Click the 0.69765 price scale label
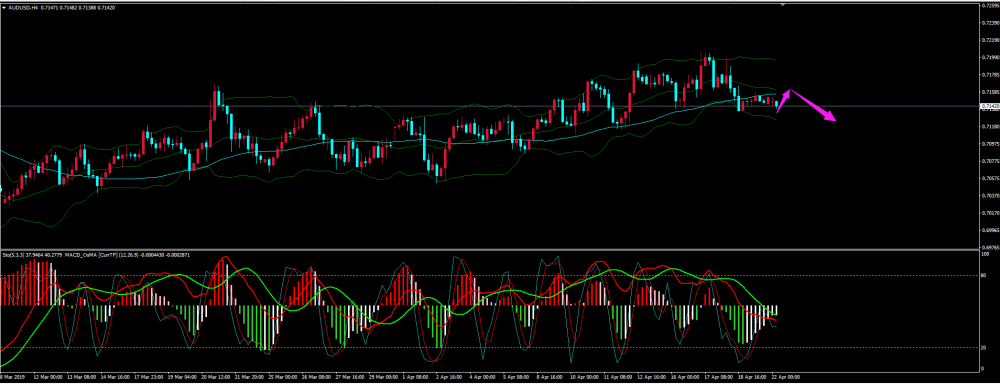1000x384 pixels. tap(990, 247)
